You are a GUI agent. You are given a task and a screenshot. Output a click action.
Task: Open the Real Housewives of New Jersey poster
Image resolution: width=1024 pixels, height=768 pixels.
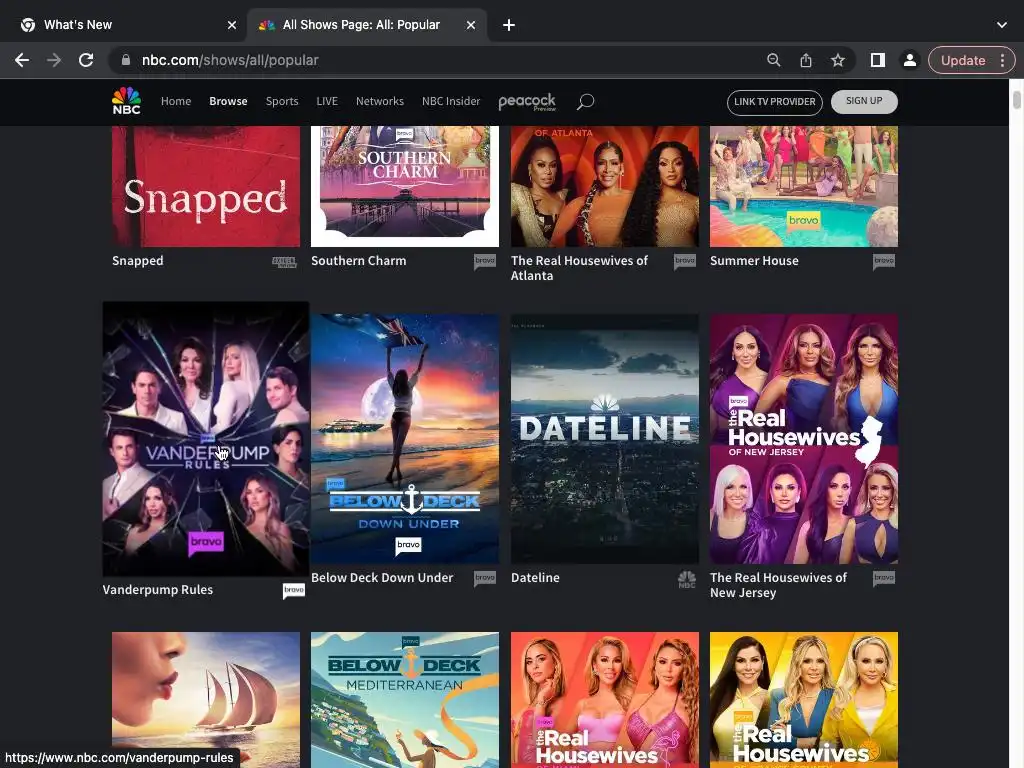[x=804, y=439]
